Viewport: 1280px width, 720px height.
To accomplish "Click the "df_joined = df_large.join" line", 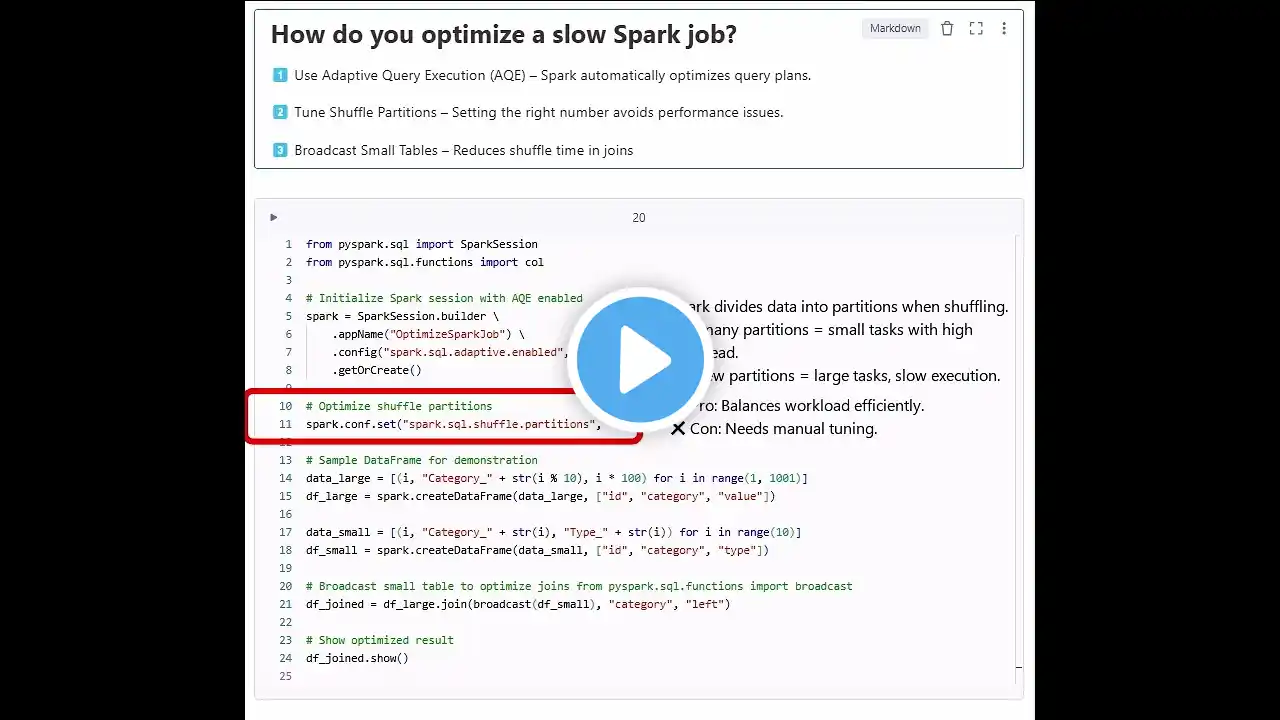I will coord(518,604).
